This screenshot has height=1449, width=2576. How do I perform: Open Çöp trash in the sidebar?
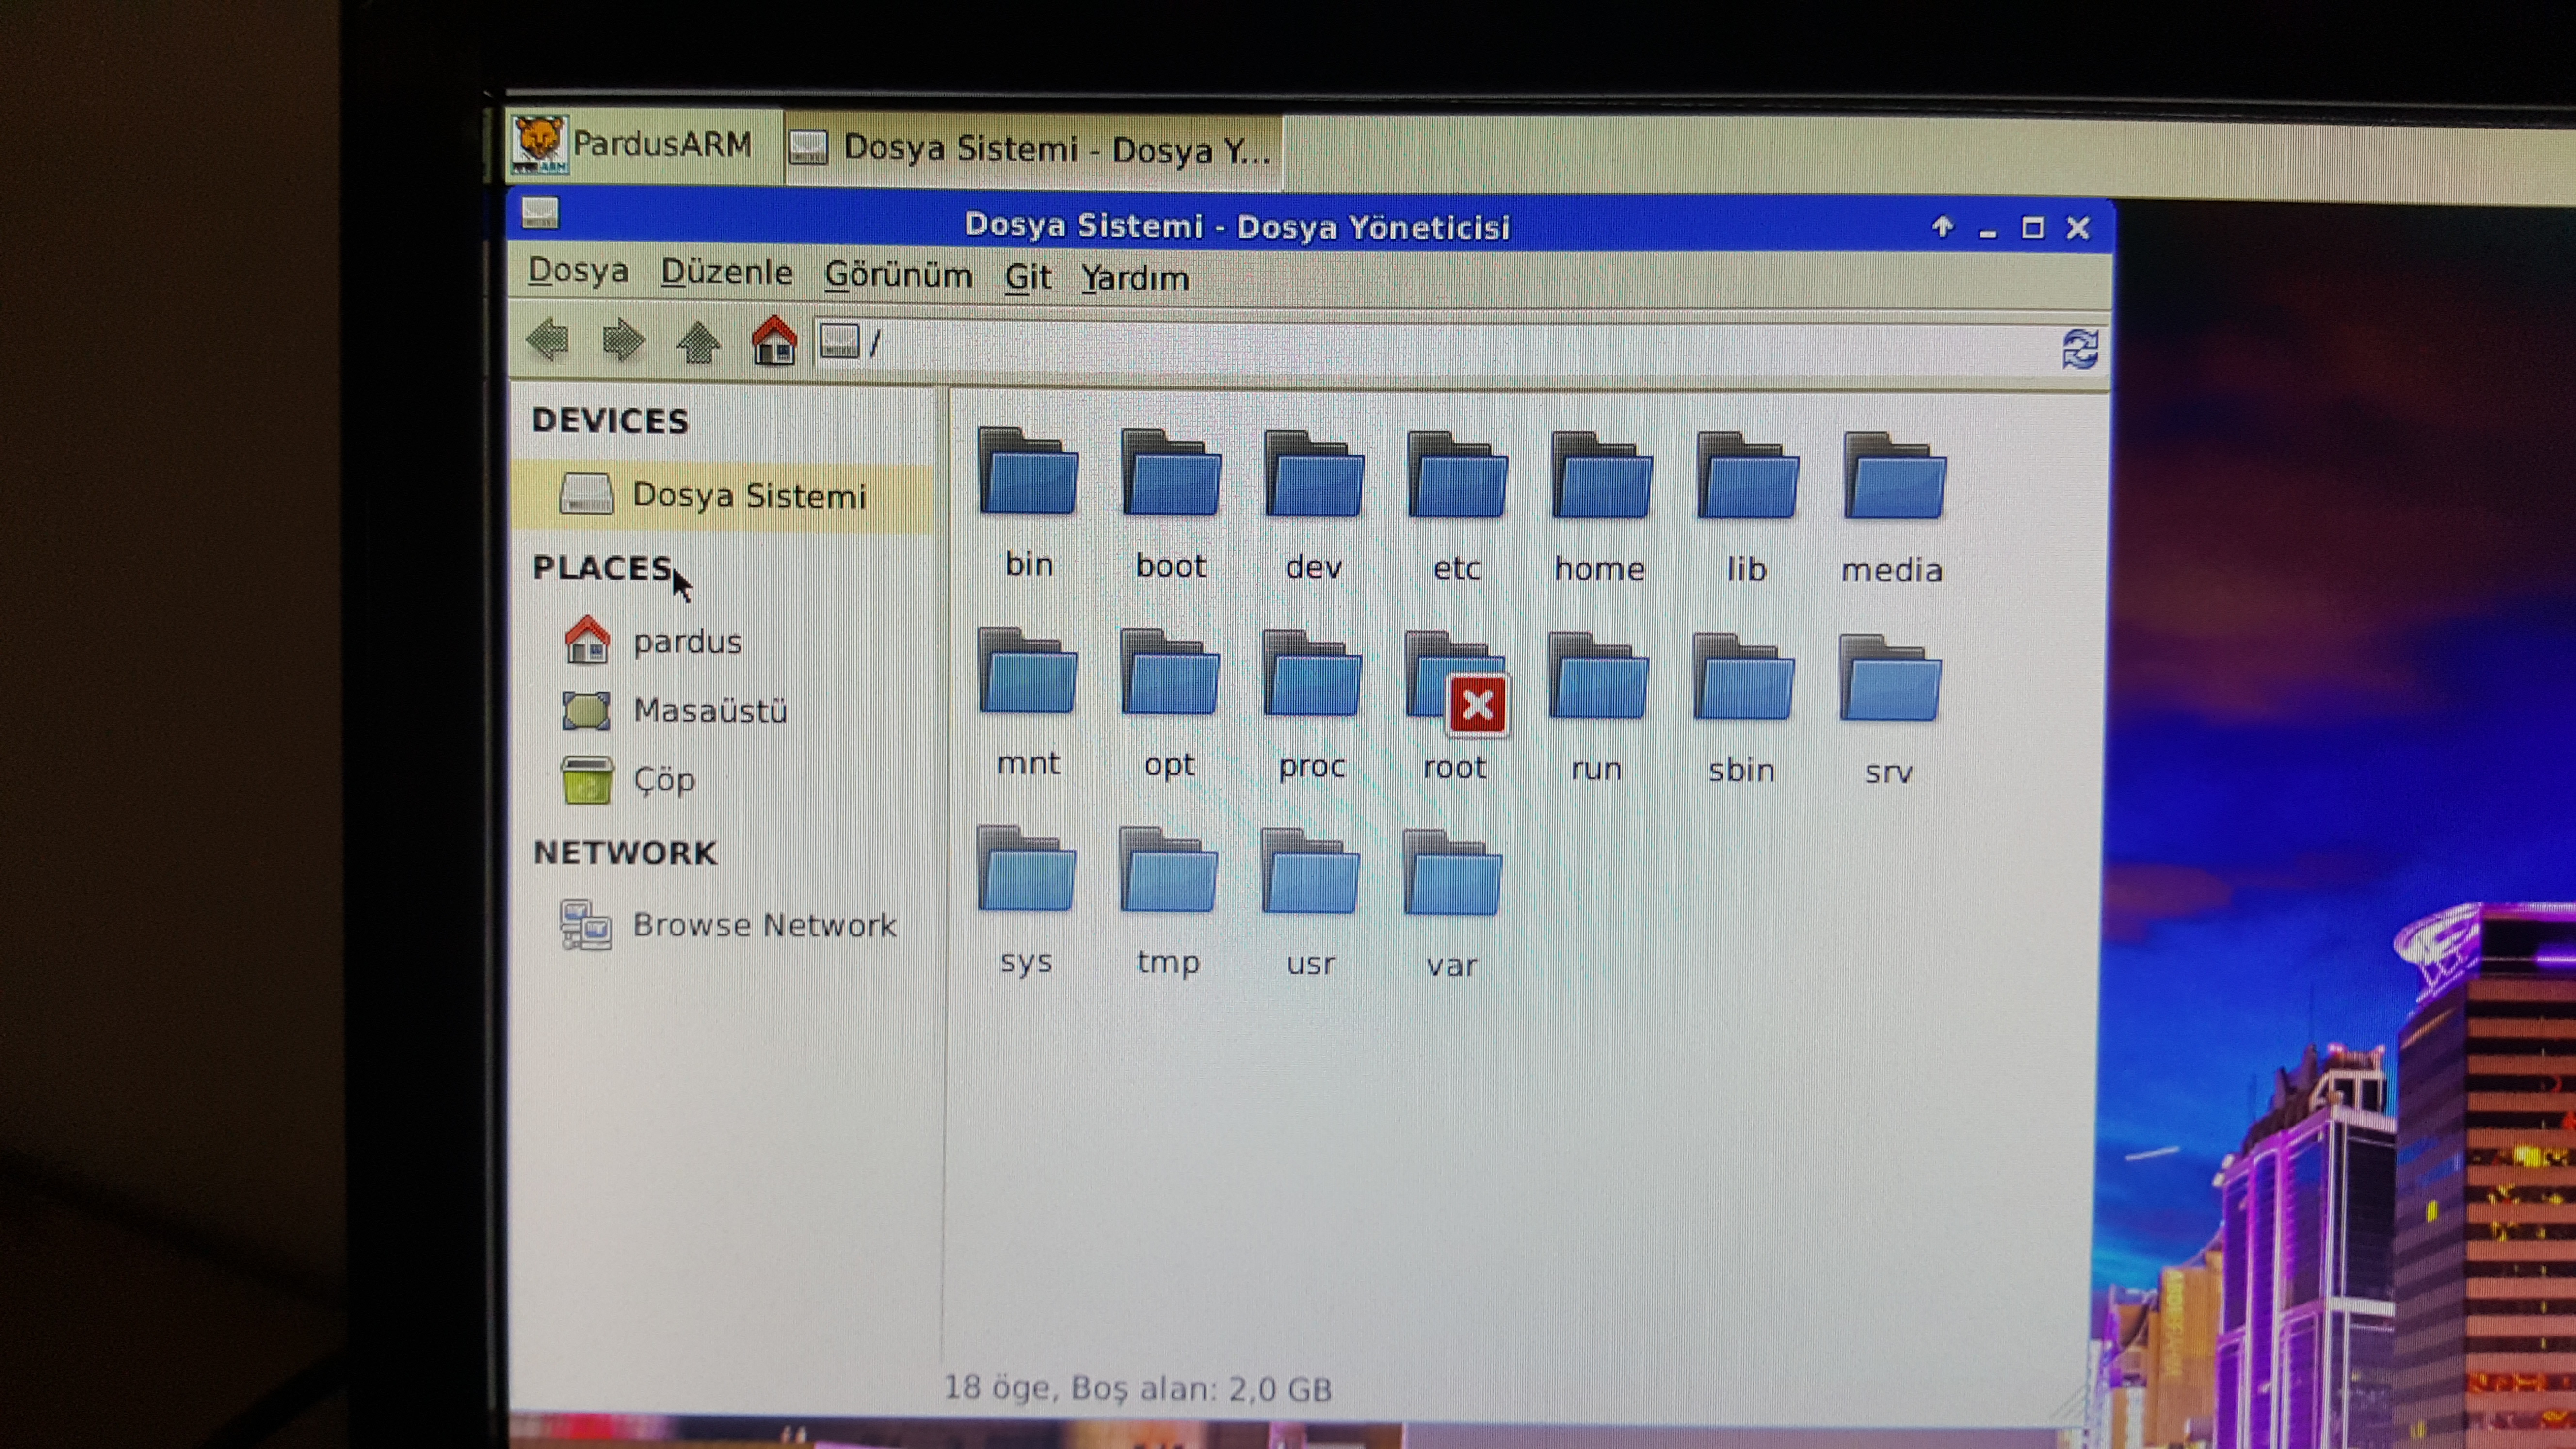point(628,780)
